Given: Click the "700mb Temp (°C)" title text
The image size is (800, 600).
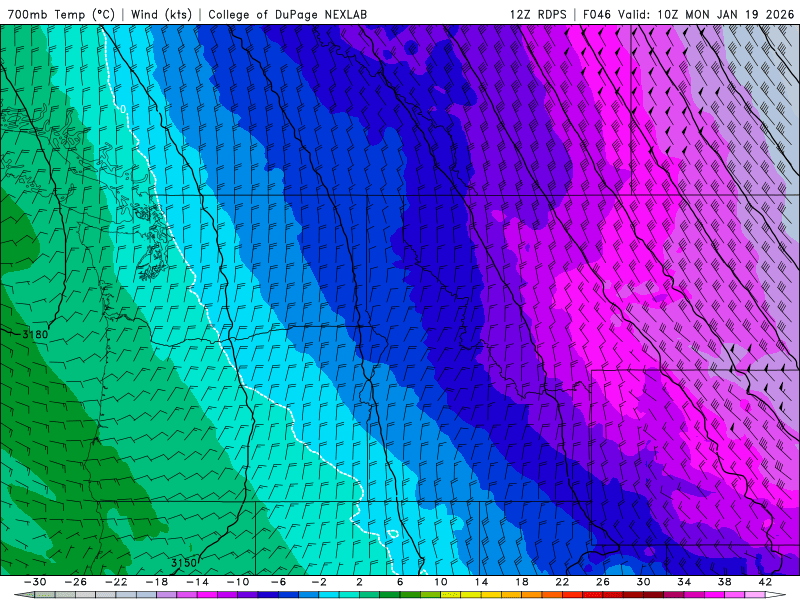Looking at the screenshot, I should [x=61, y=15].
